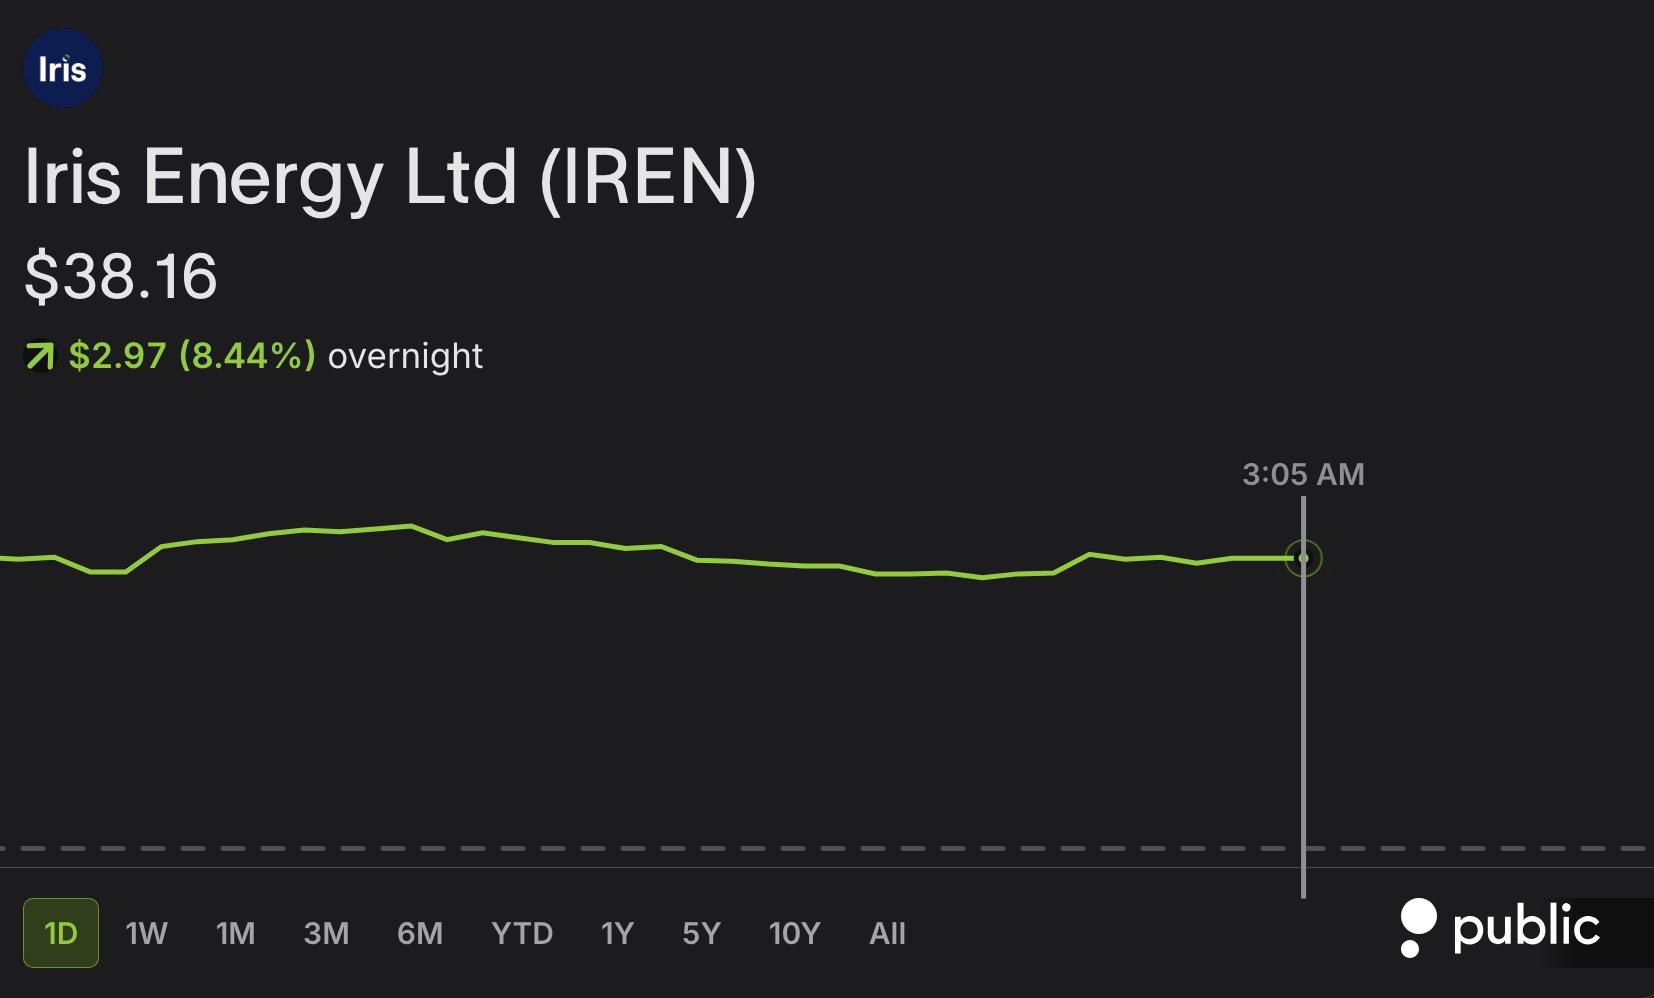Select the 10Y chart range
The width and height of the screenshot is (1654, 998).
[794, 933]
